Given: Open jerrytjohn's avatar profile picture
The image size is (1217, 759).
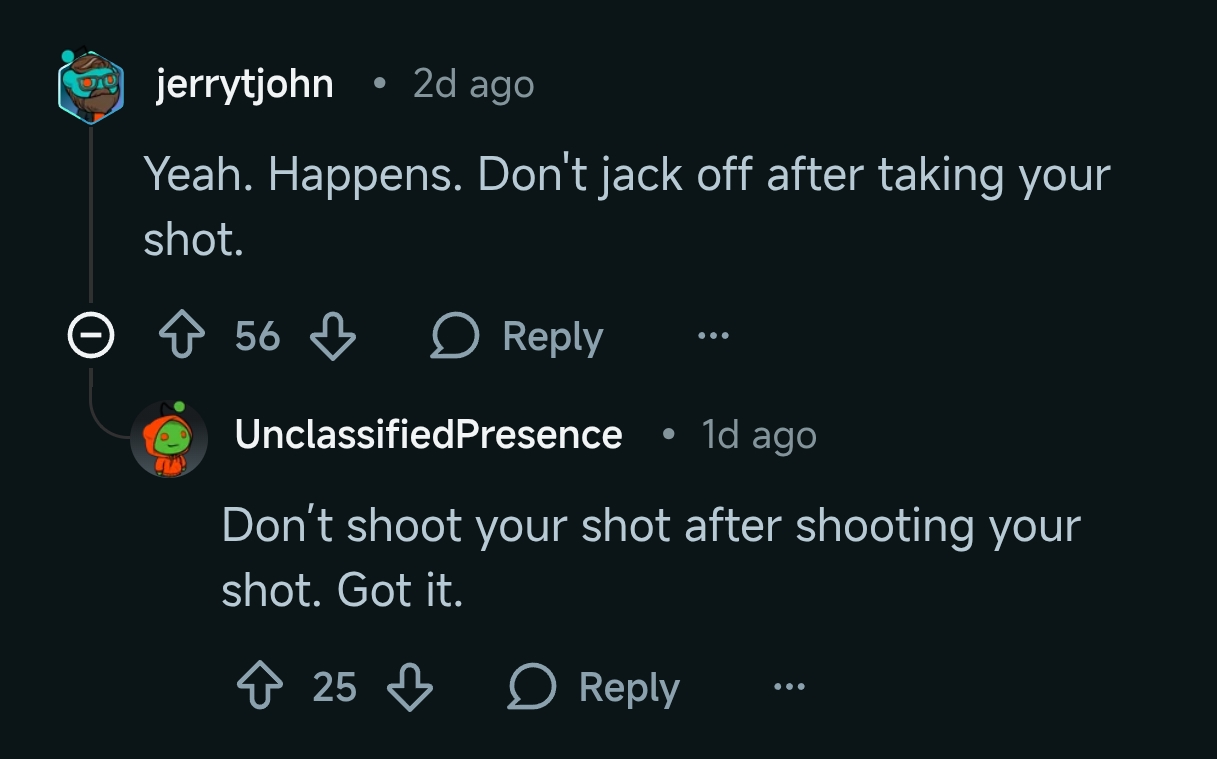Looking at the screenshot, I should click(90, 86).
